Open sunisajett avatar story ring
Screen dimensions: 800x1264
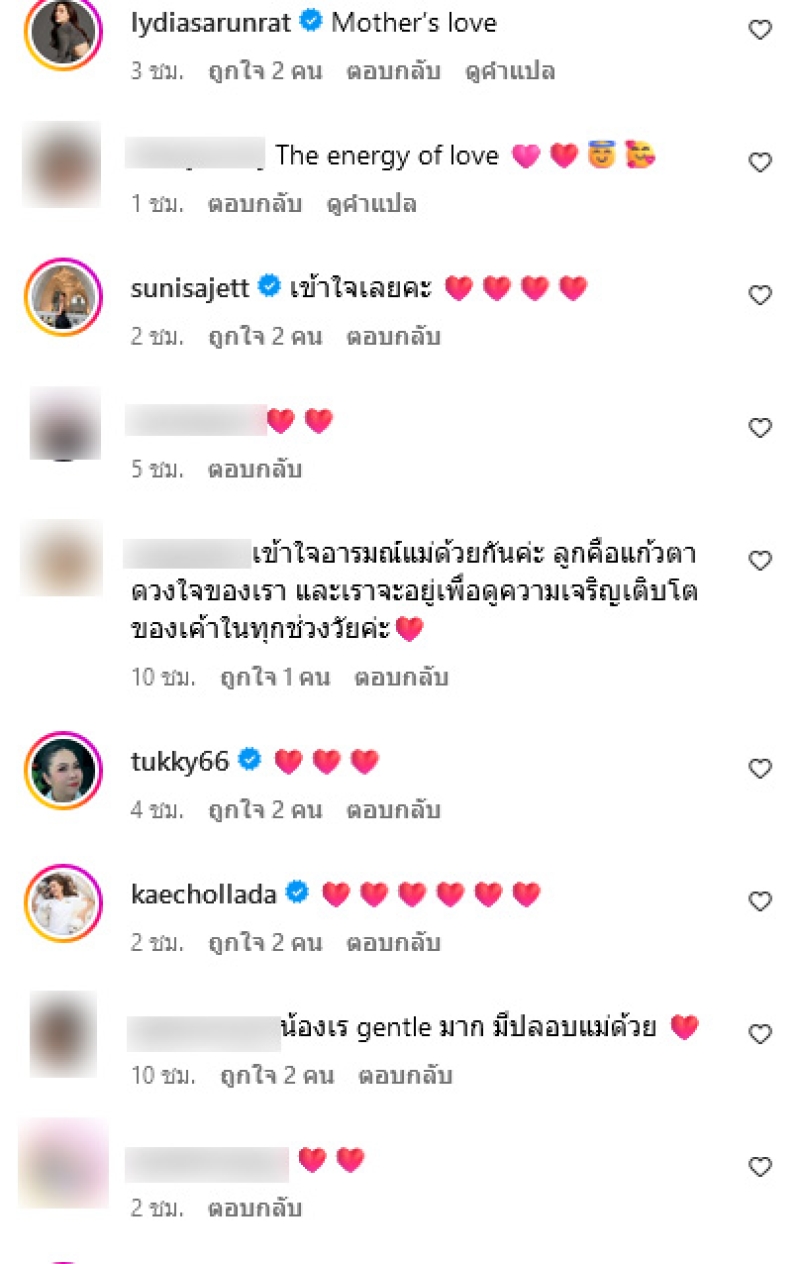coord(63,297)
